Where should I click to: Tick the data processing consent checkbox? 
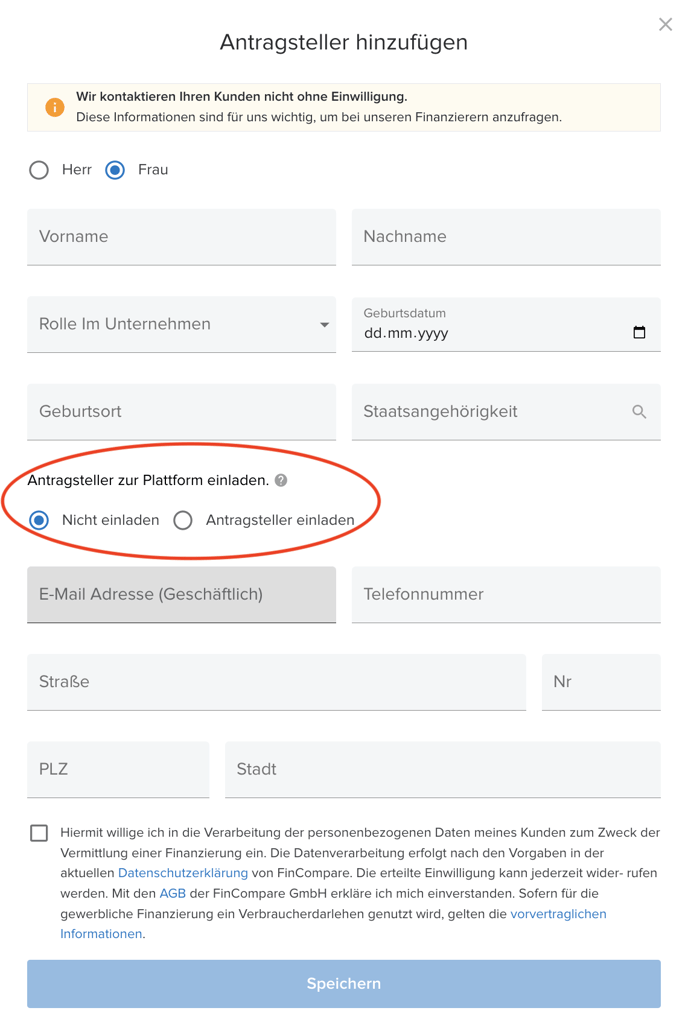(39, 833)
